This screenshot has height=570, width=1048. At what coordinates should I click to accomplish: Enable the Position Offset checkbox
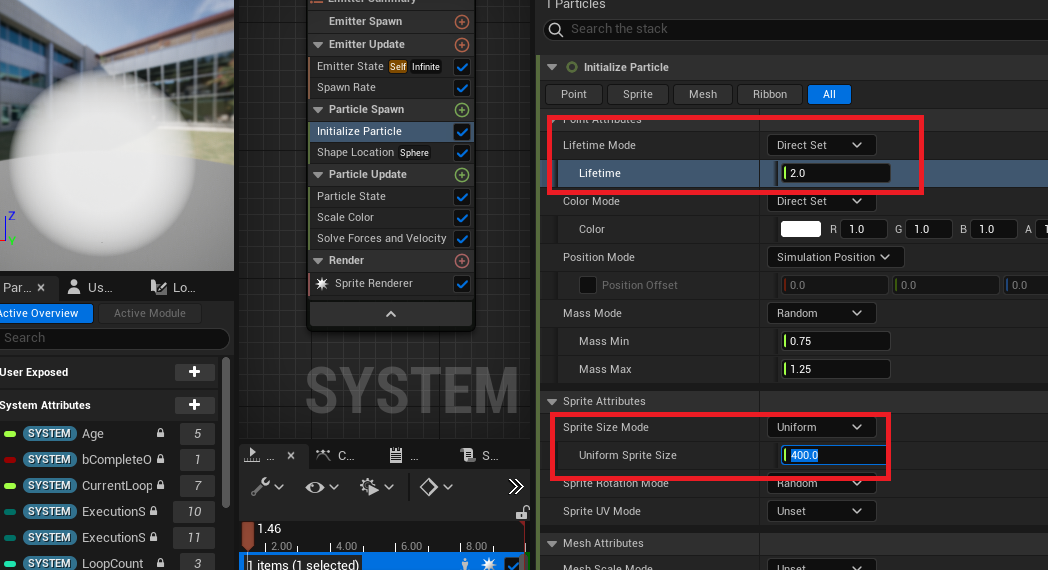[587, 285]
